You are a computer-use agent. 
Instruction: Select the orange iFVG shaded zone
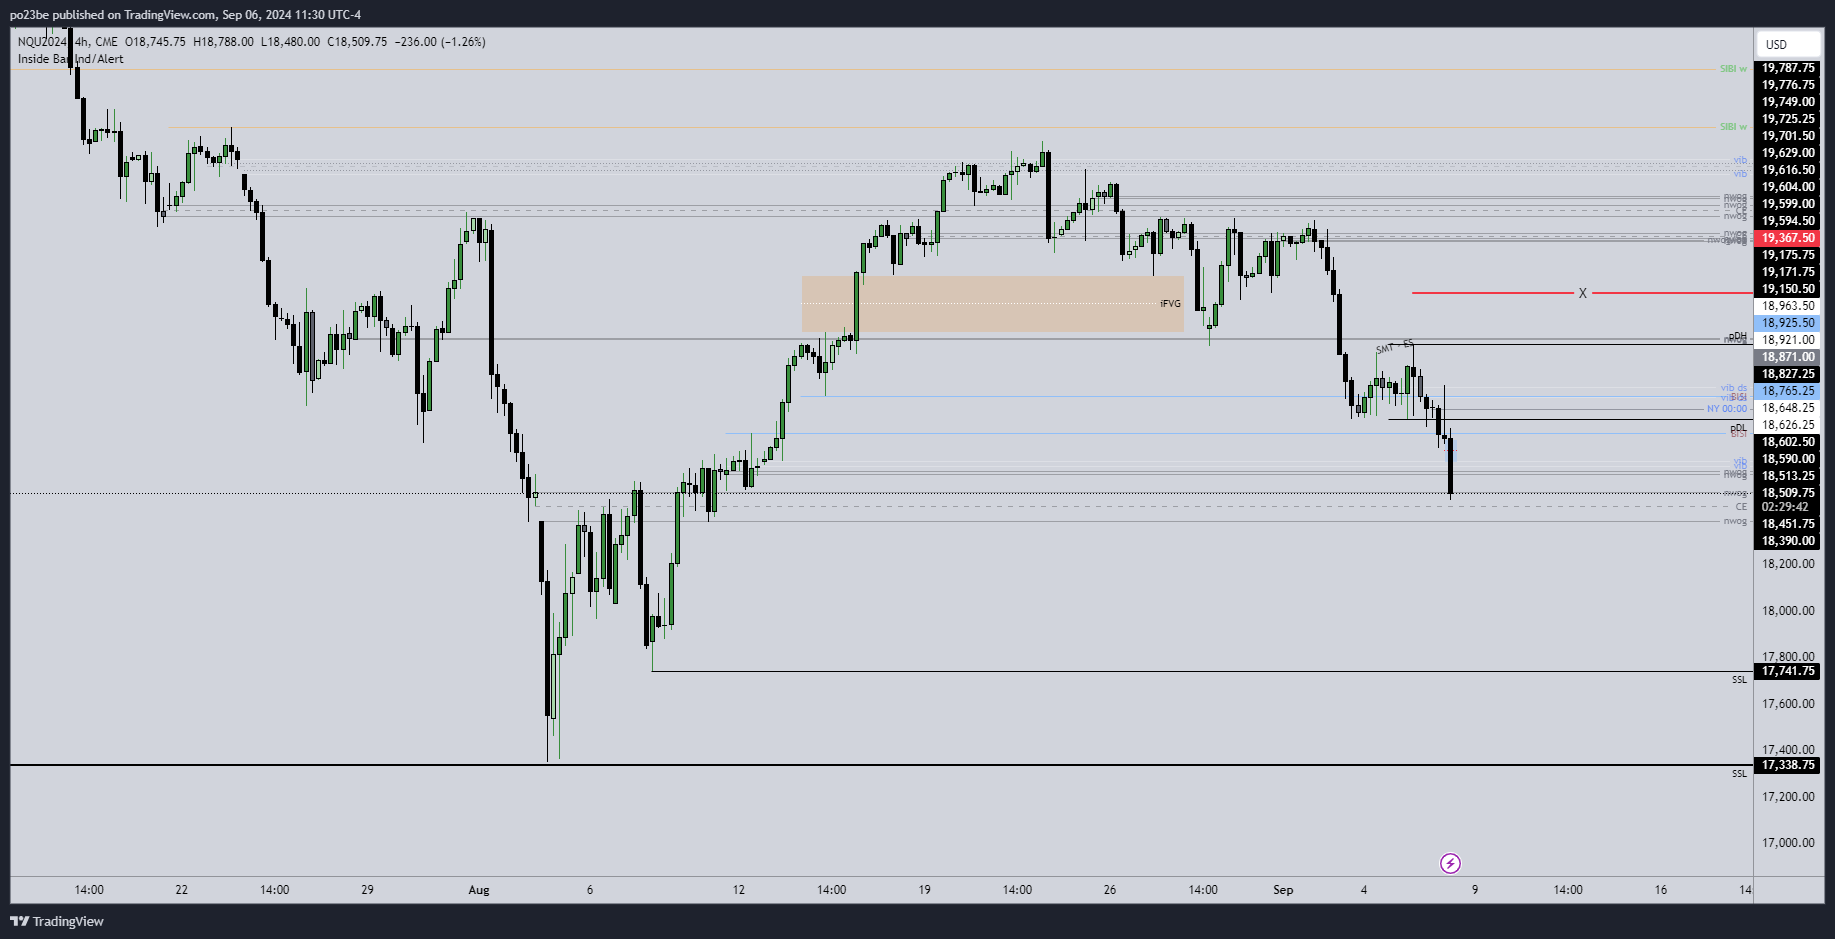click(992, 304)
